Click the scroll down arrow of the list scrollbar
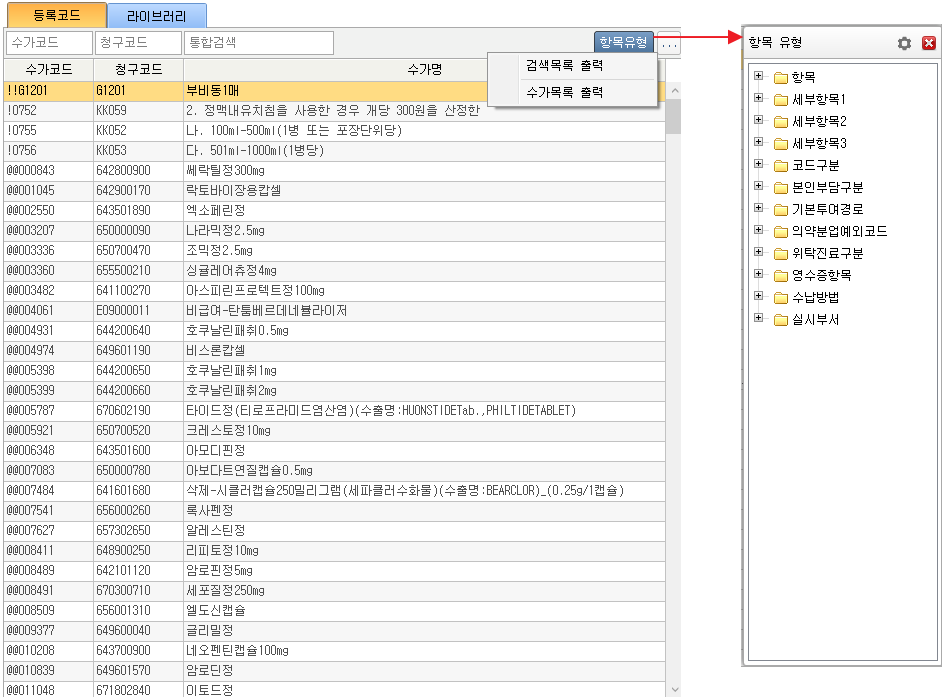Screen dimensions: 945x697 [x=673, y=689]
